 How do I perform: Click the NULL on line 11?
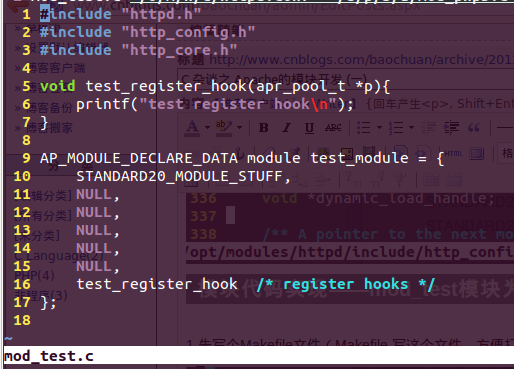click(94, 194)
